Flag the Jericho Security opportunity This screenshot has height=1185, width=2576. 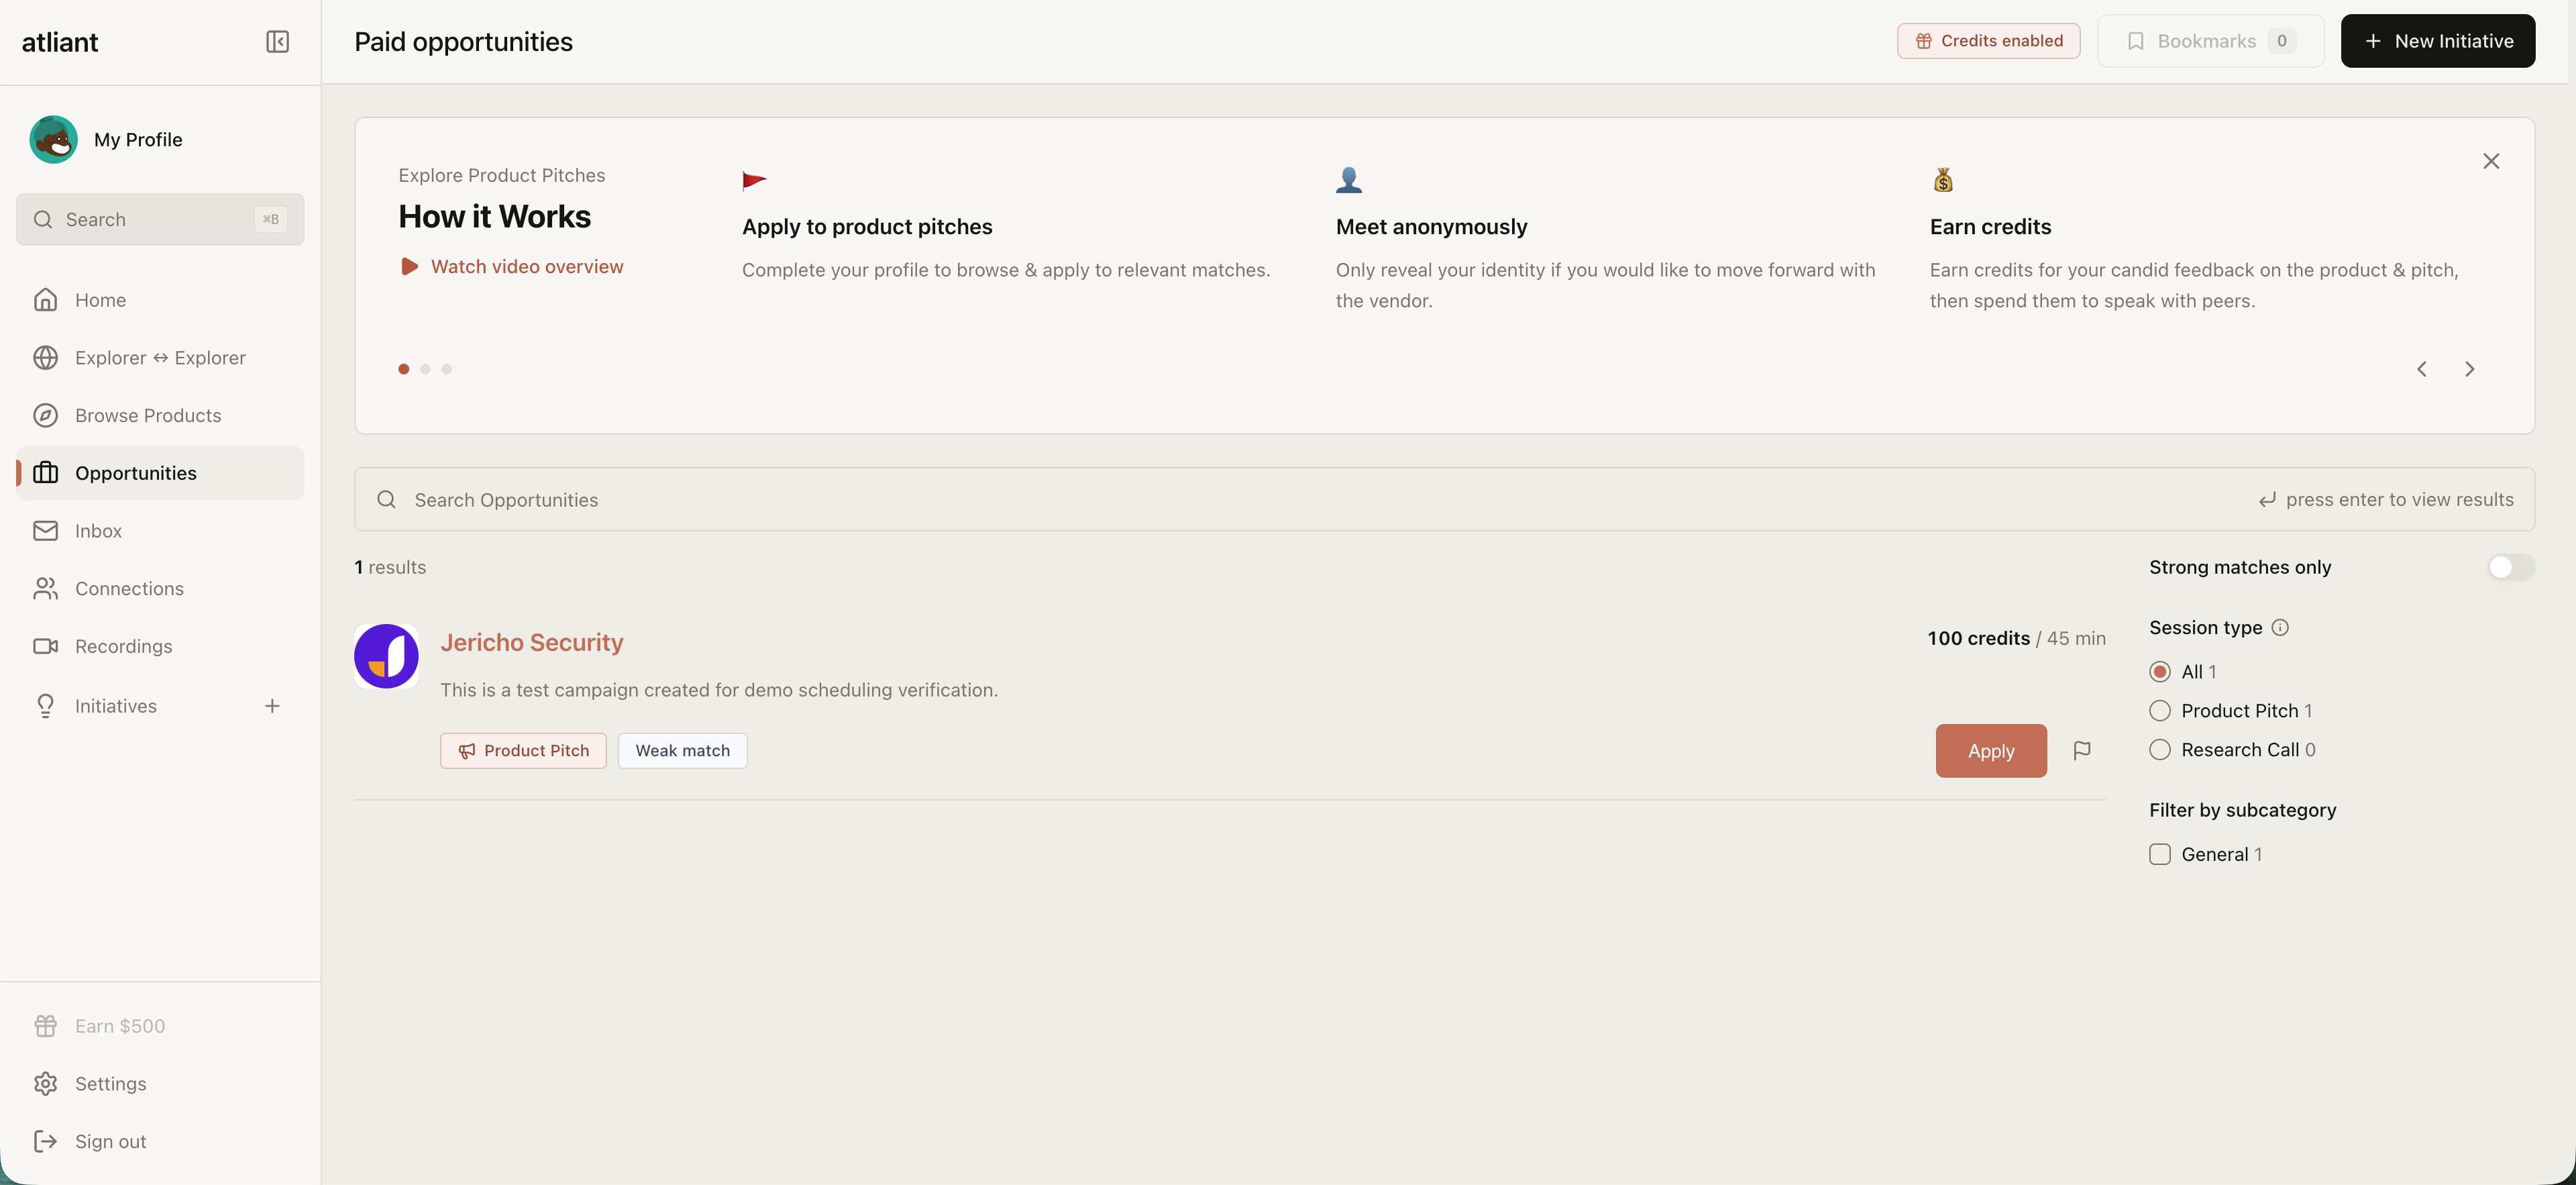point(2081,750)
